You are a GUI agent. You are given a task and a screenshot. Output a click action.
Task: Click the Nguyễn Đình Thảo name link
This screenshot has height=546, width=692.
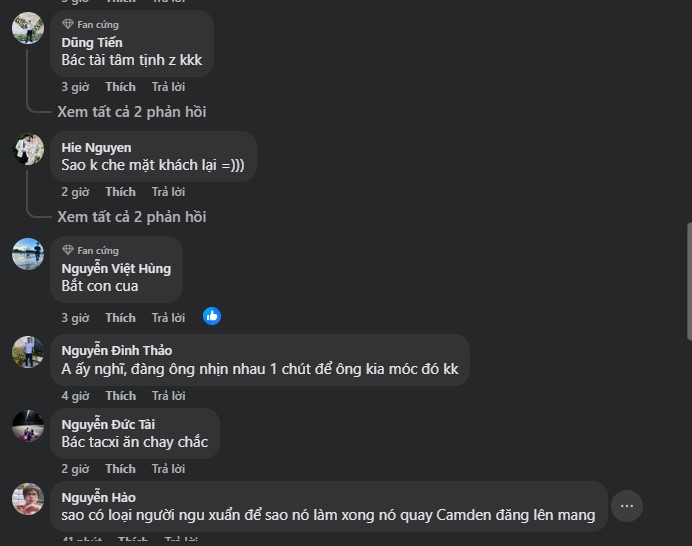(x=116, y=350)
